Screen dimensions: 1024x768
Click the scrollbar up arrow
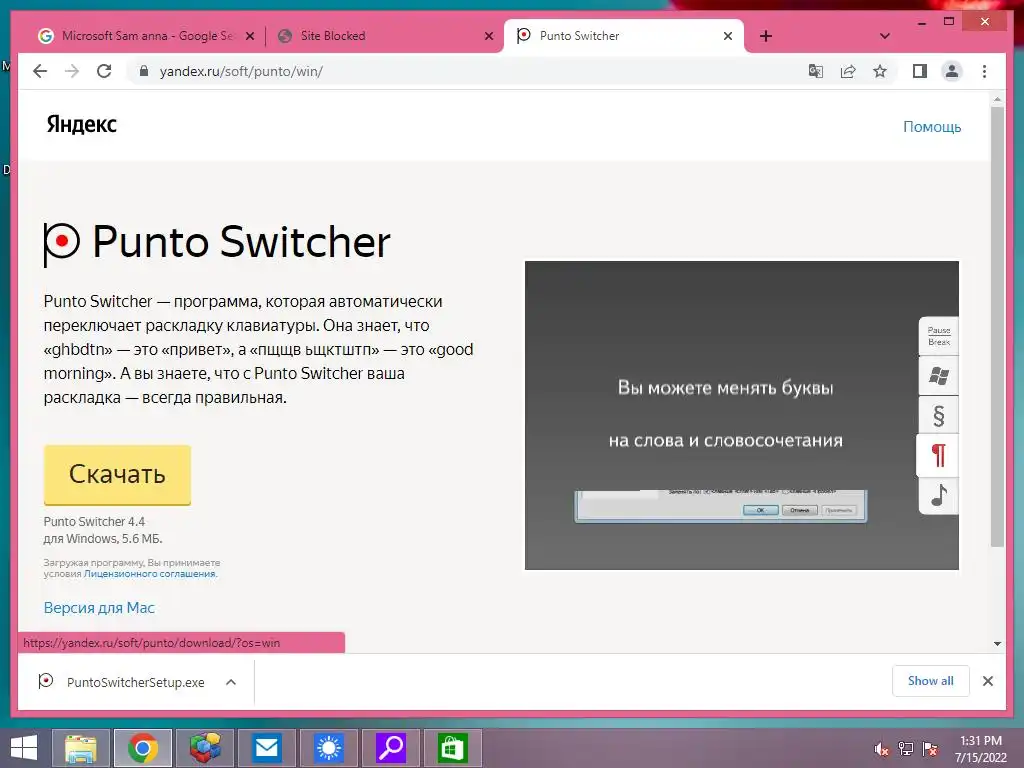coord(997,100)
